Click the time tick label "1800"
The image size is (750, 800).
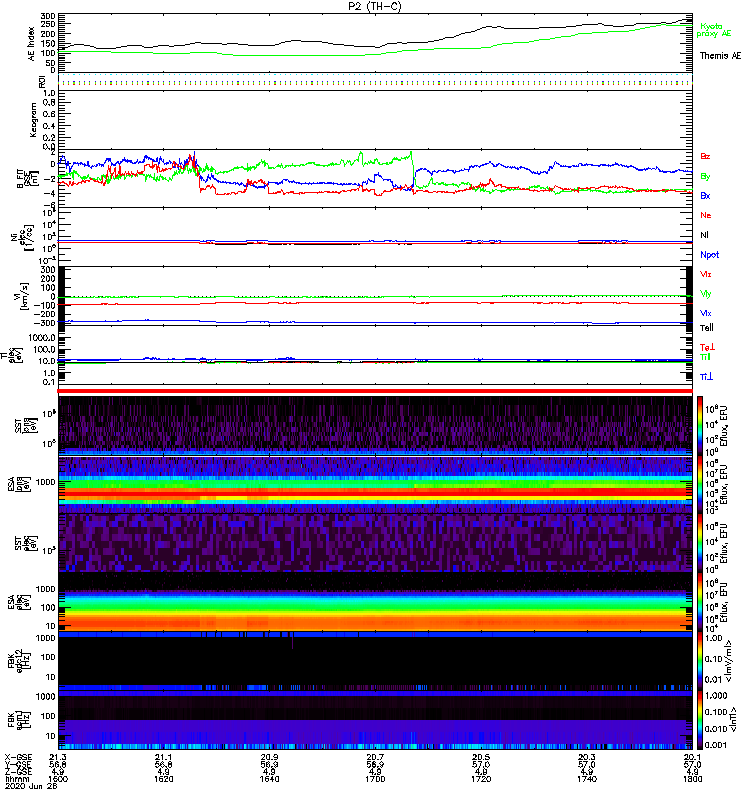click(x=692, y=779)
